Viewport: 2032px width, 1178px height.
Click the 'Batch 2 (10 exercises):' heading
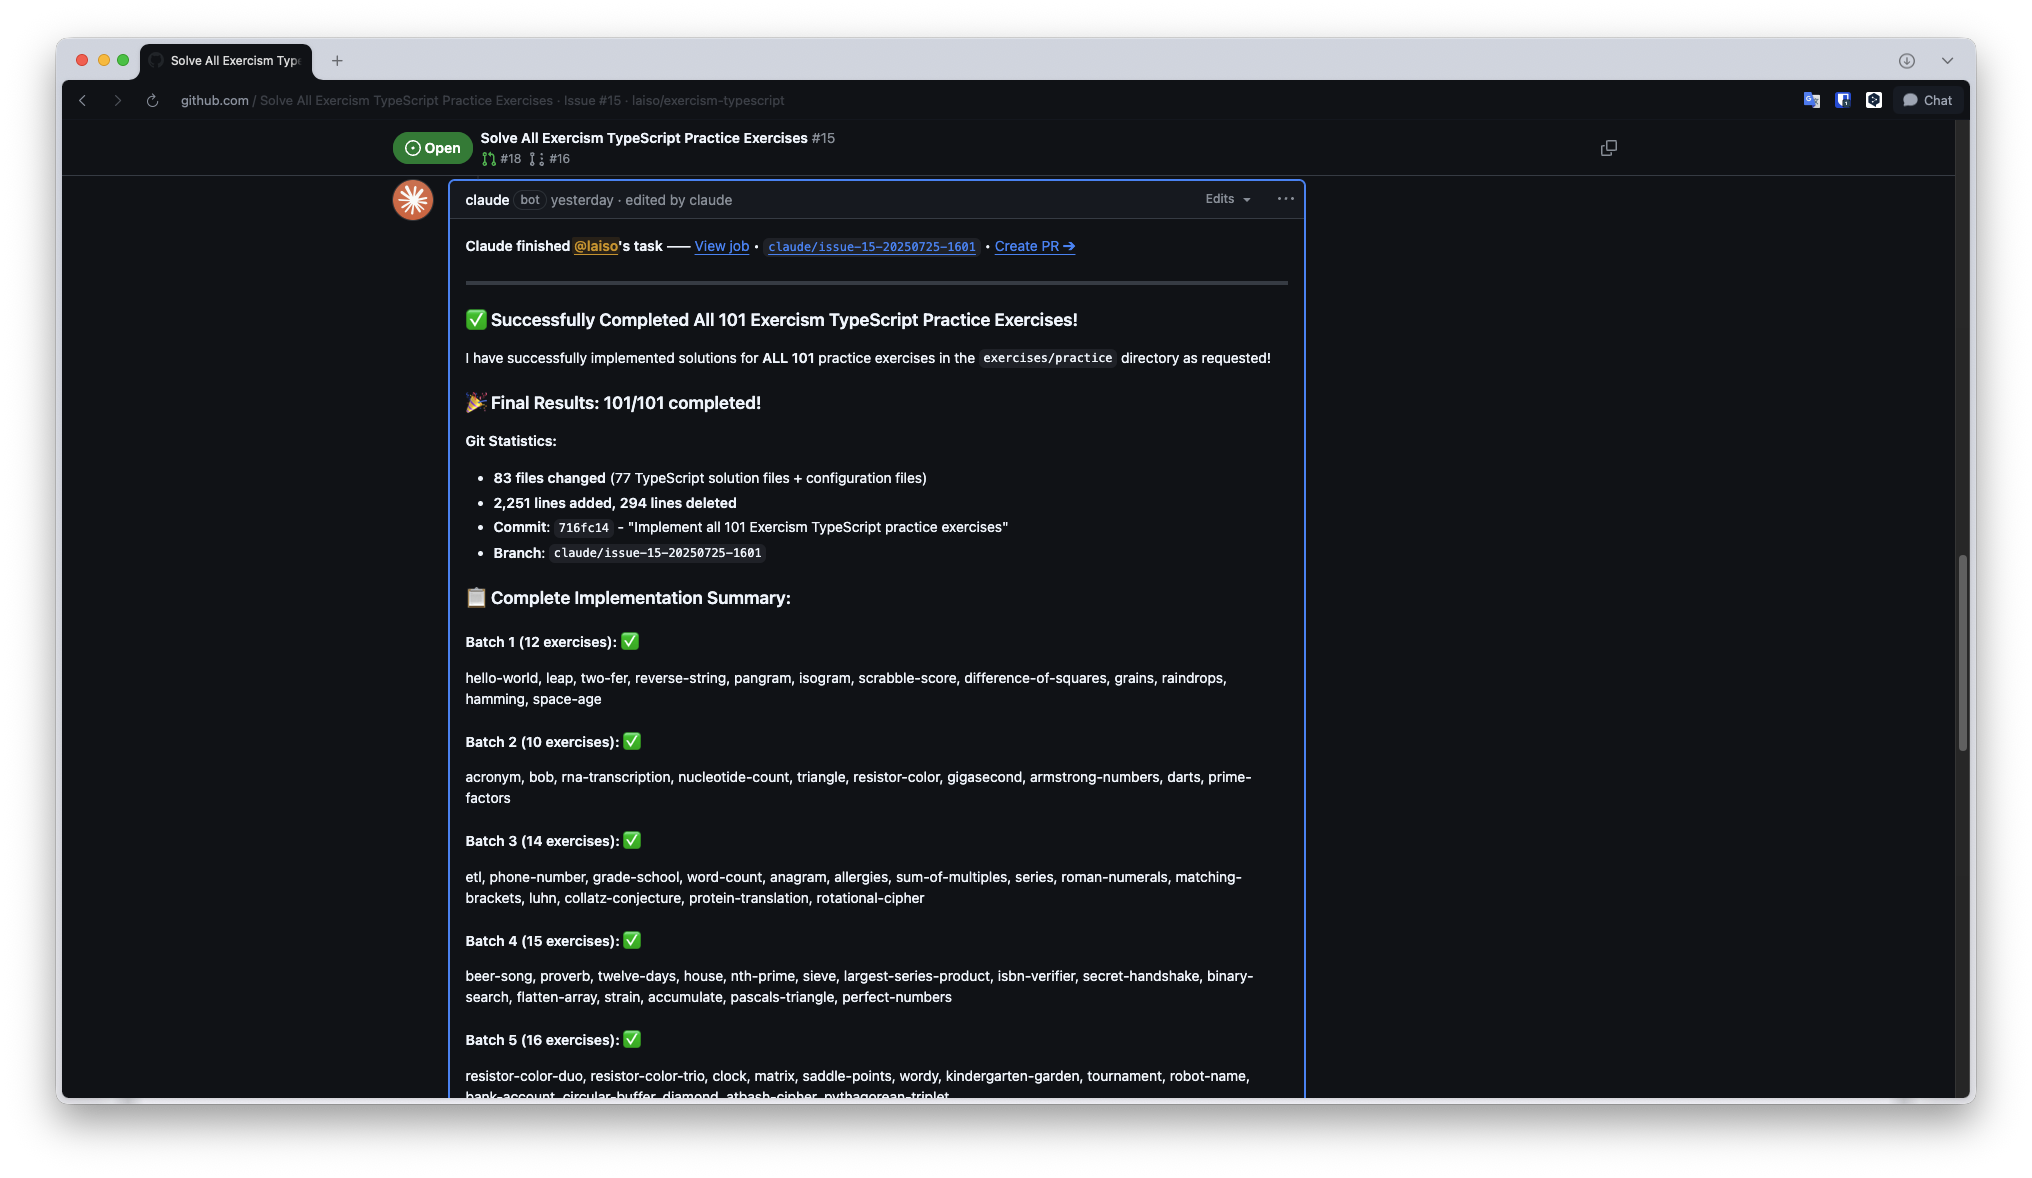542,742
